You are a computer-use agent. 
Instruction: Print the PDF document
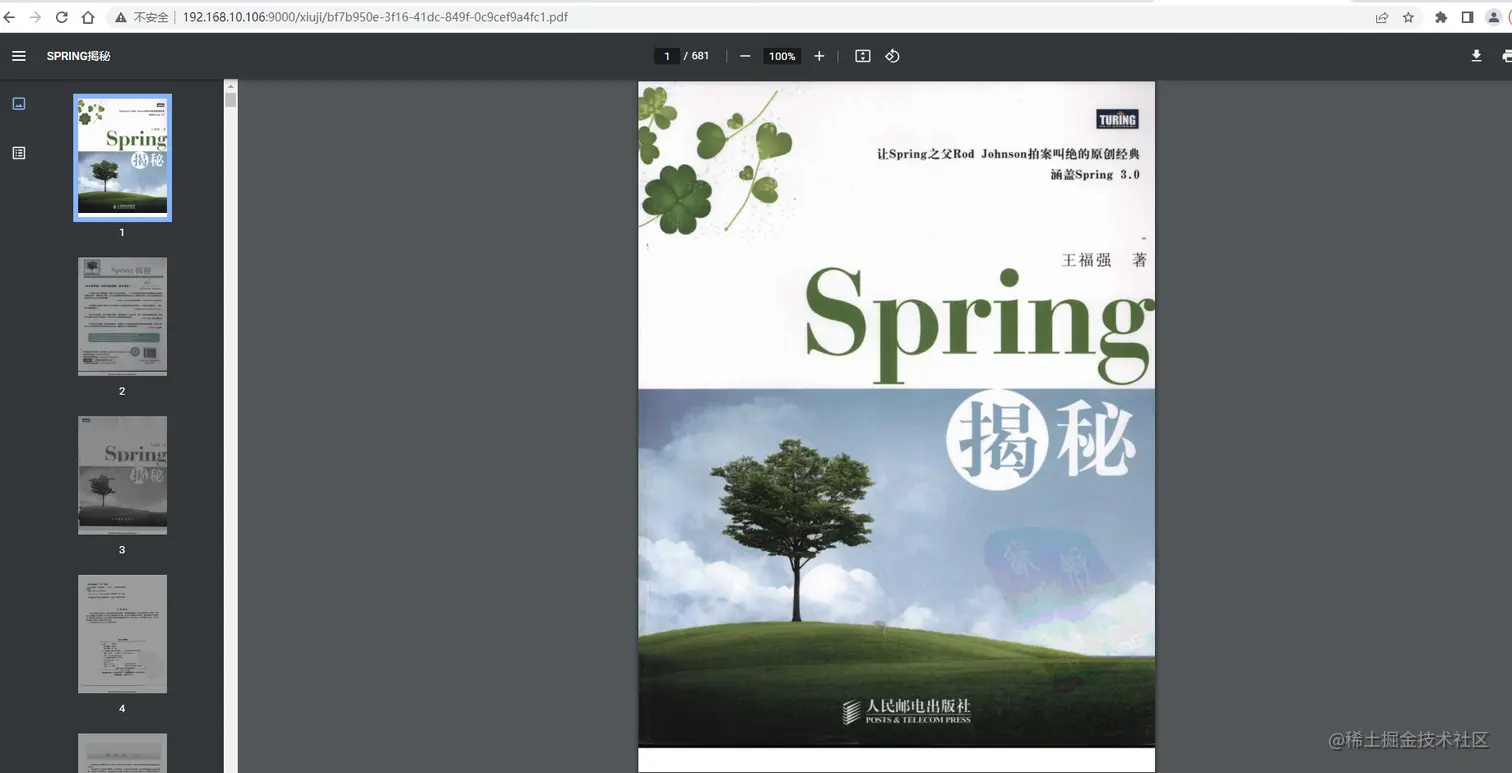(x=1506, y=56)
